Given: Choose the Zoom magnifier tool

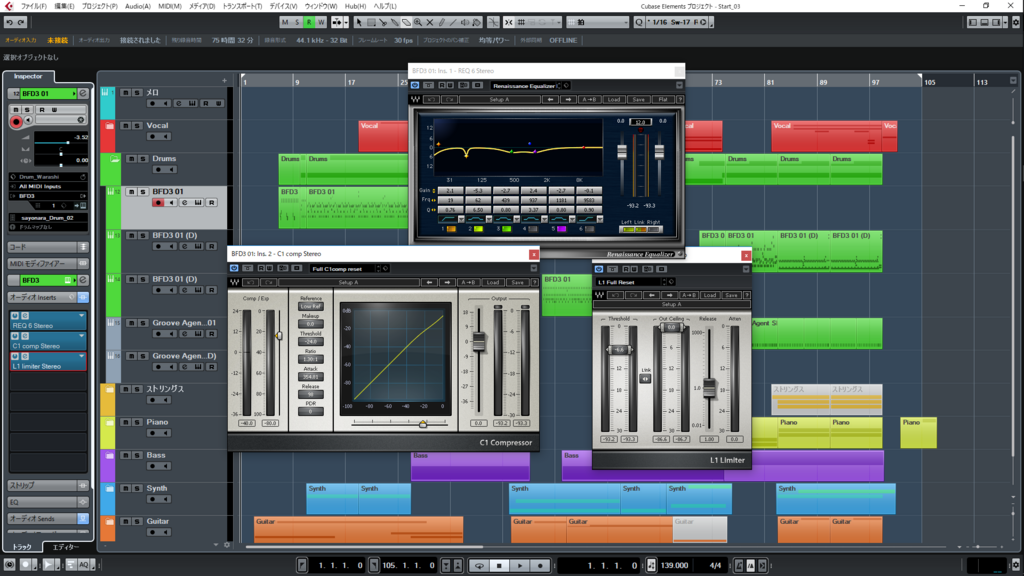Looking at the screenshot, I should (418, 22).
